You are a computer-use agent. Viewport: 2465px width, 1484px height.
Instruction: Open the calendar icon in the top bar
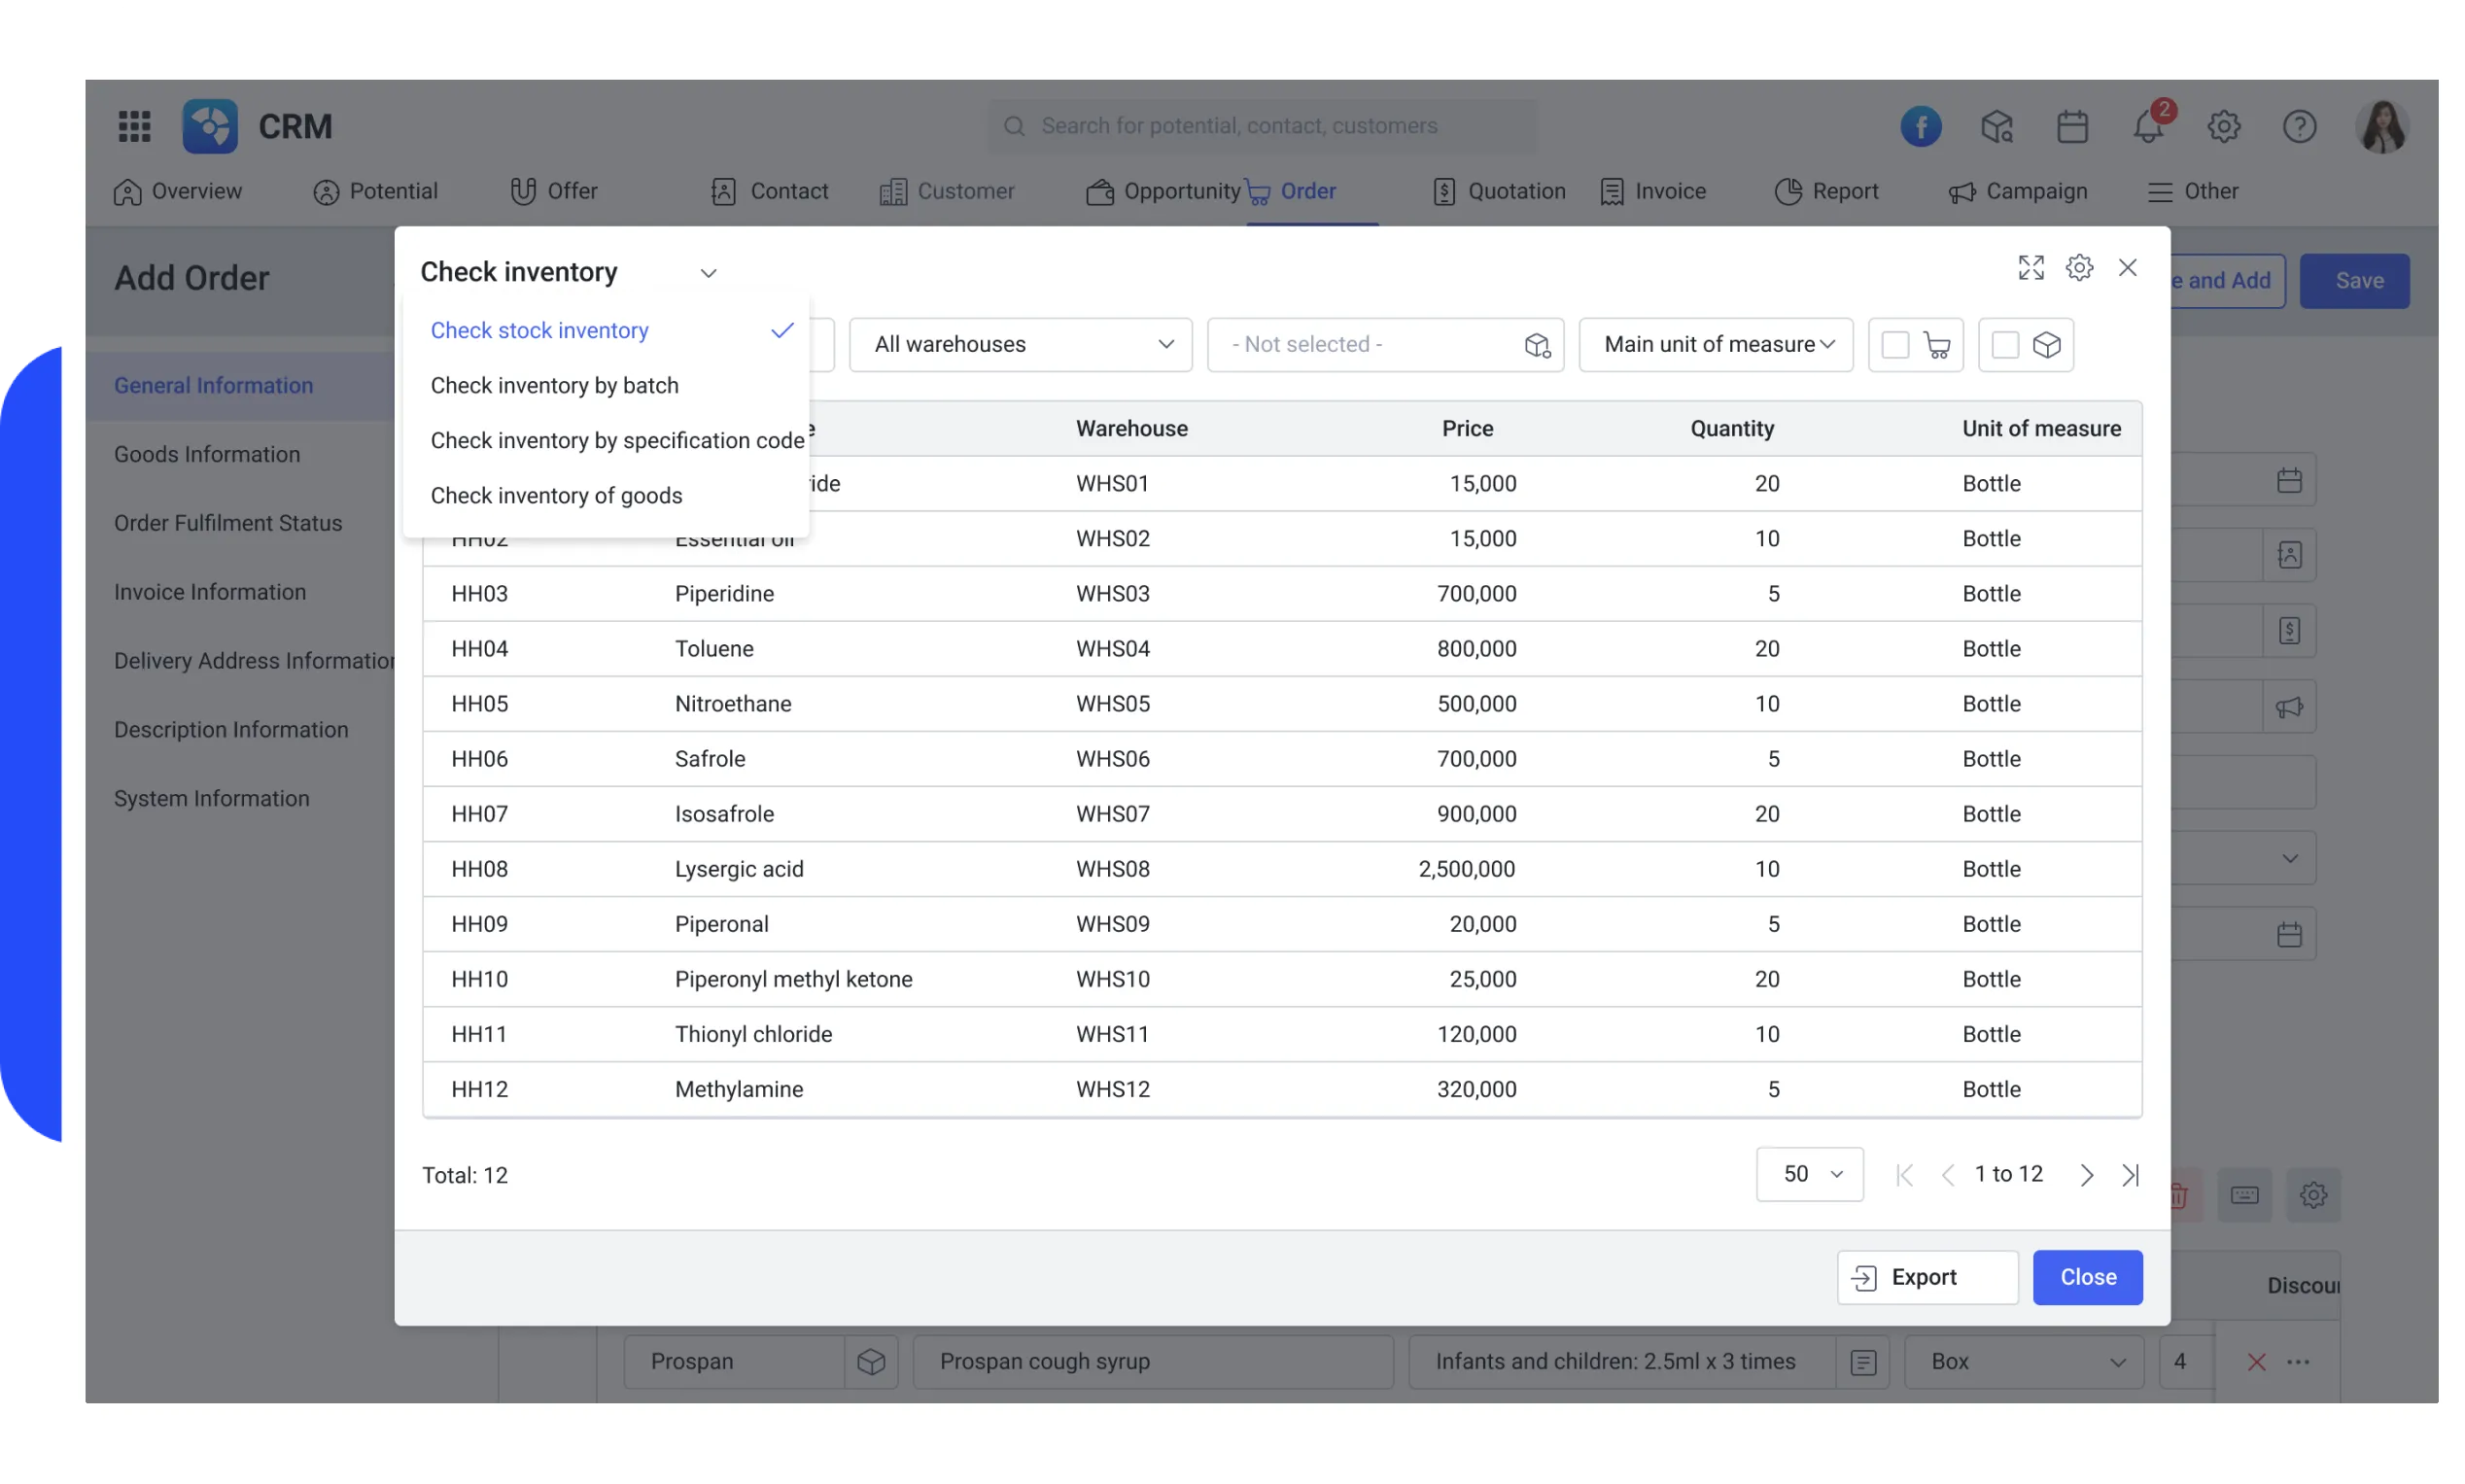point(2072,126)
